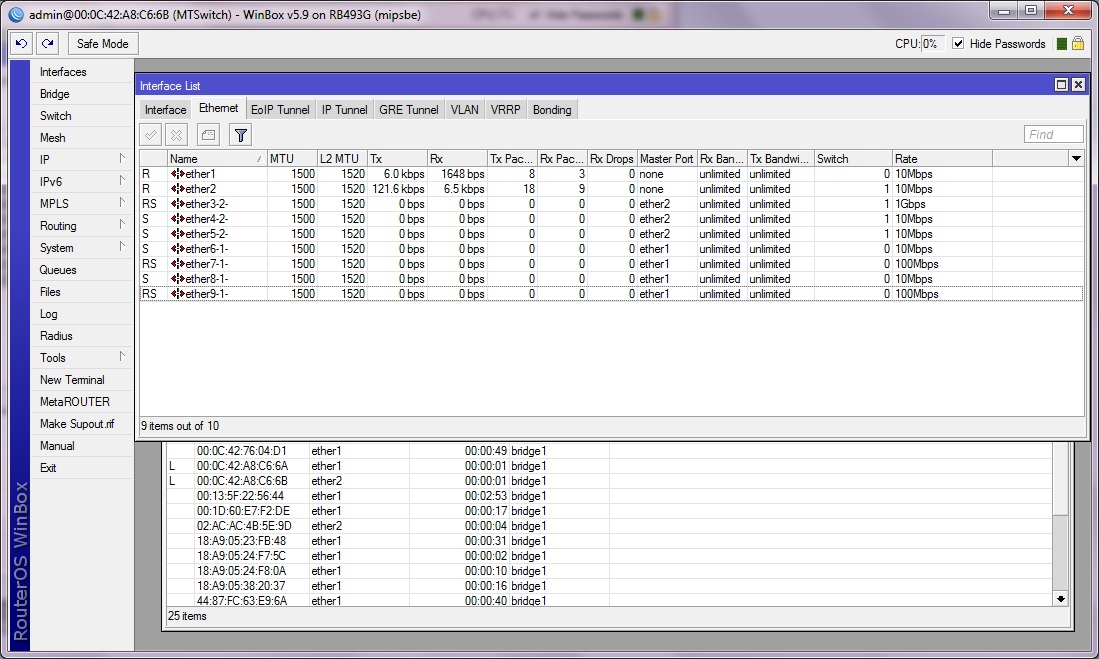The image size is (1099, 659).
Task: Click the Switch column header
Action: (853, 158)
